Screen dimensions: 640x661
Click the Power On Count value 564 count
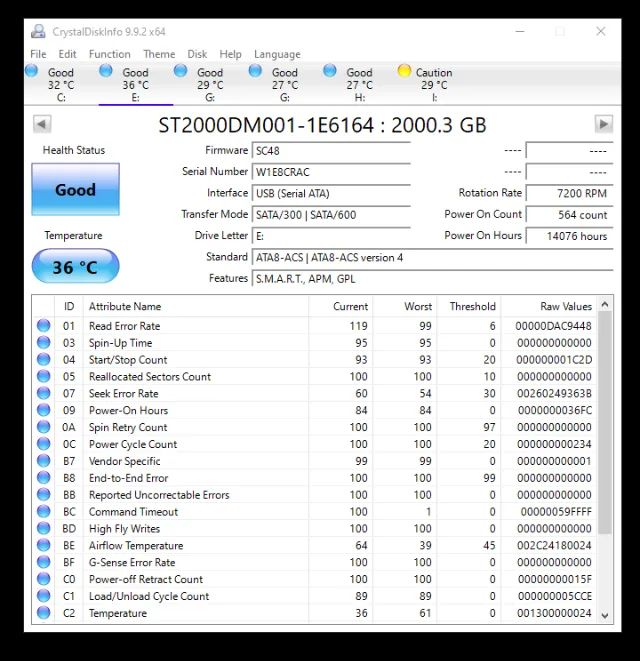coord(569,215)
